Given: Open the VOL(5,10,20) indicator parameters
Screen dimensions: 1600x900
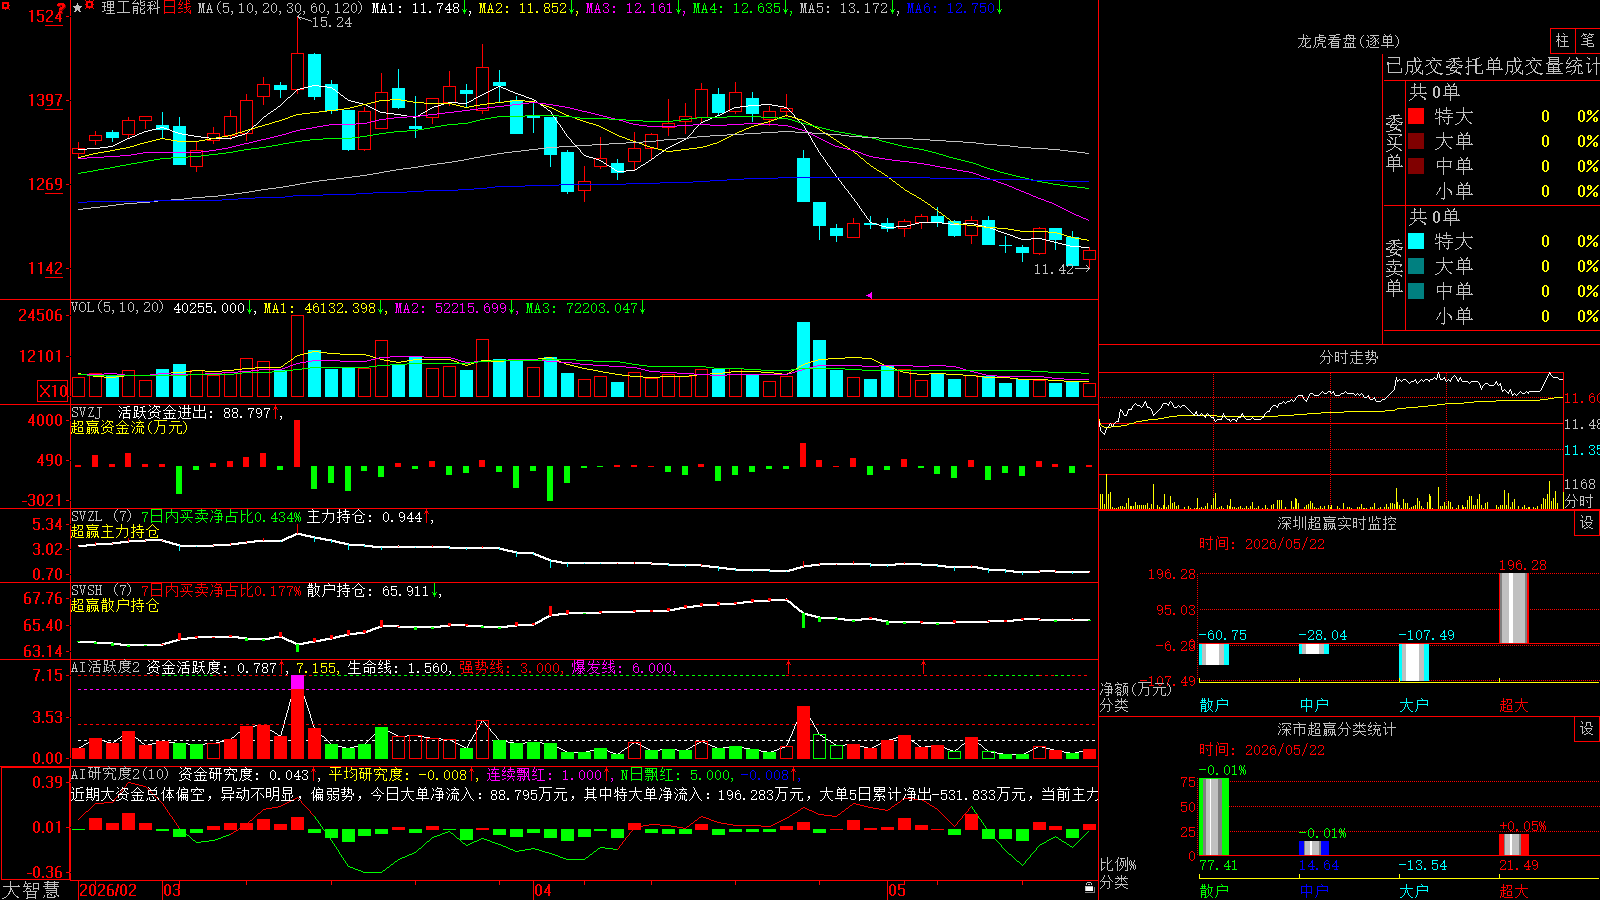Looking at the screenshot, I should tap(117, 308).
